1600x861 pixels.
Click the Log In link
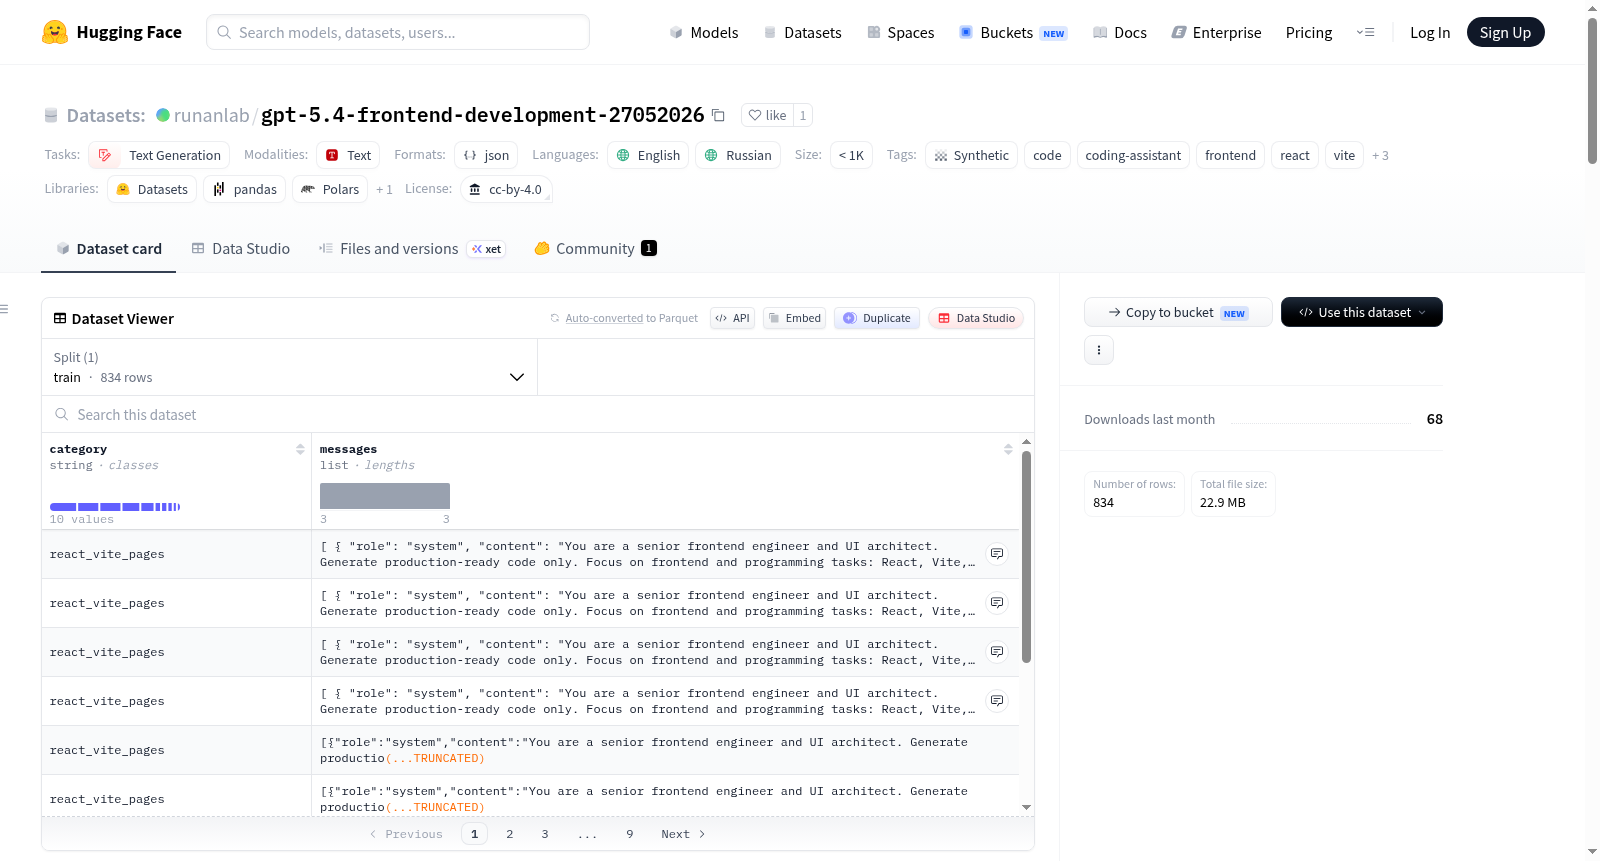(x=1430, y=32)
